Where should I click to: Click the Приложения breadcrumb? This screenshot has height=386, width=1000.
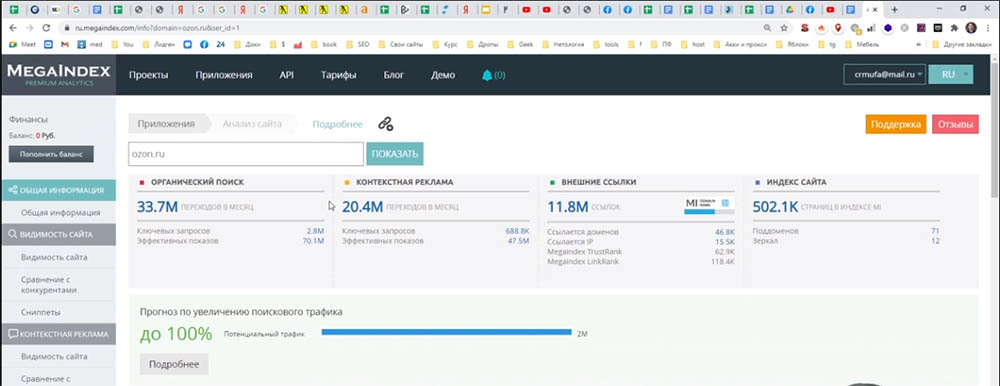click(x=166, y=124)
